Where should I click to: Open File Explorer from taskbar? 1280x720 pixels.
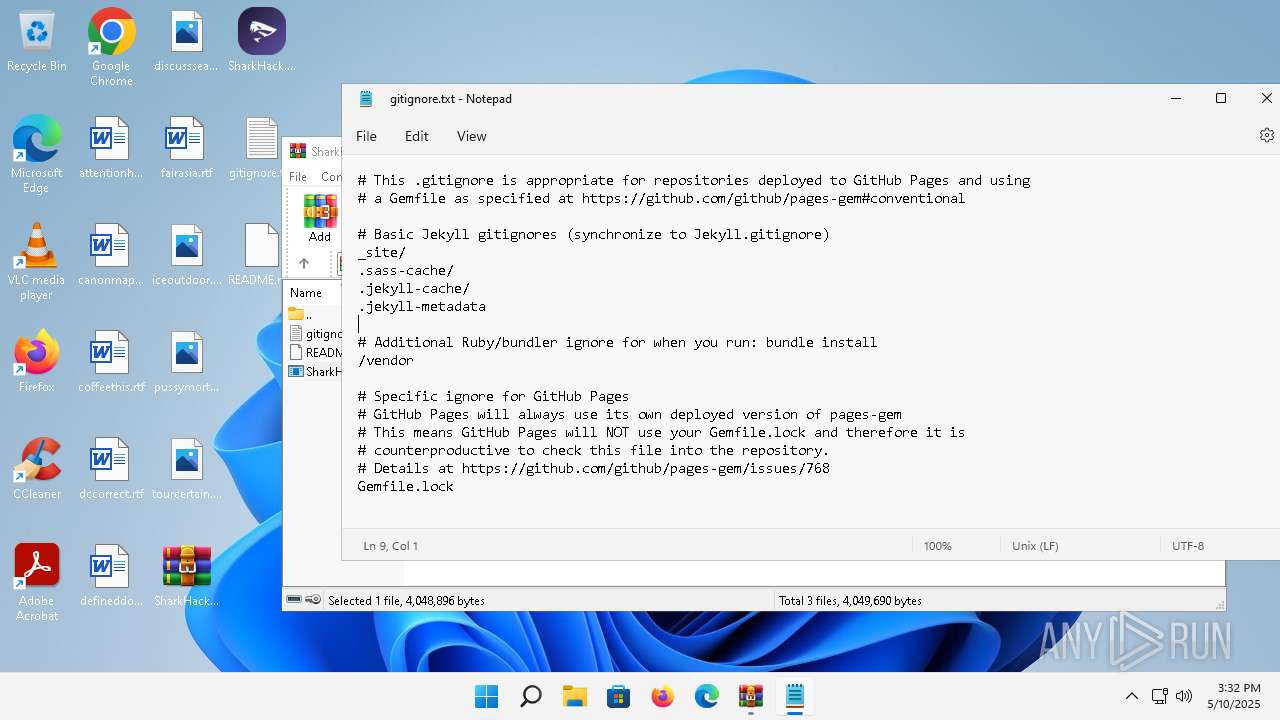click(575, 696)
